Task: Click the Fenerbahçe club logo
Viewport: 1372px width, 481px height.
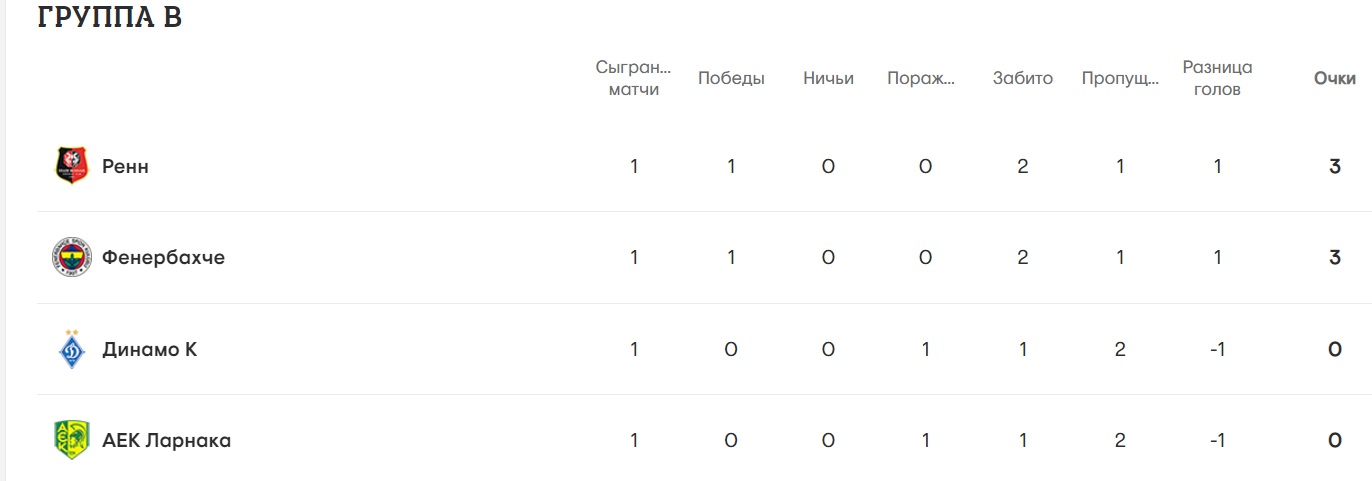Action: point(71,258)
